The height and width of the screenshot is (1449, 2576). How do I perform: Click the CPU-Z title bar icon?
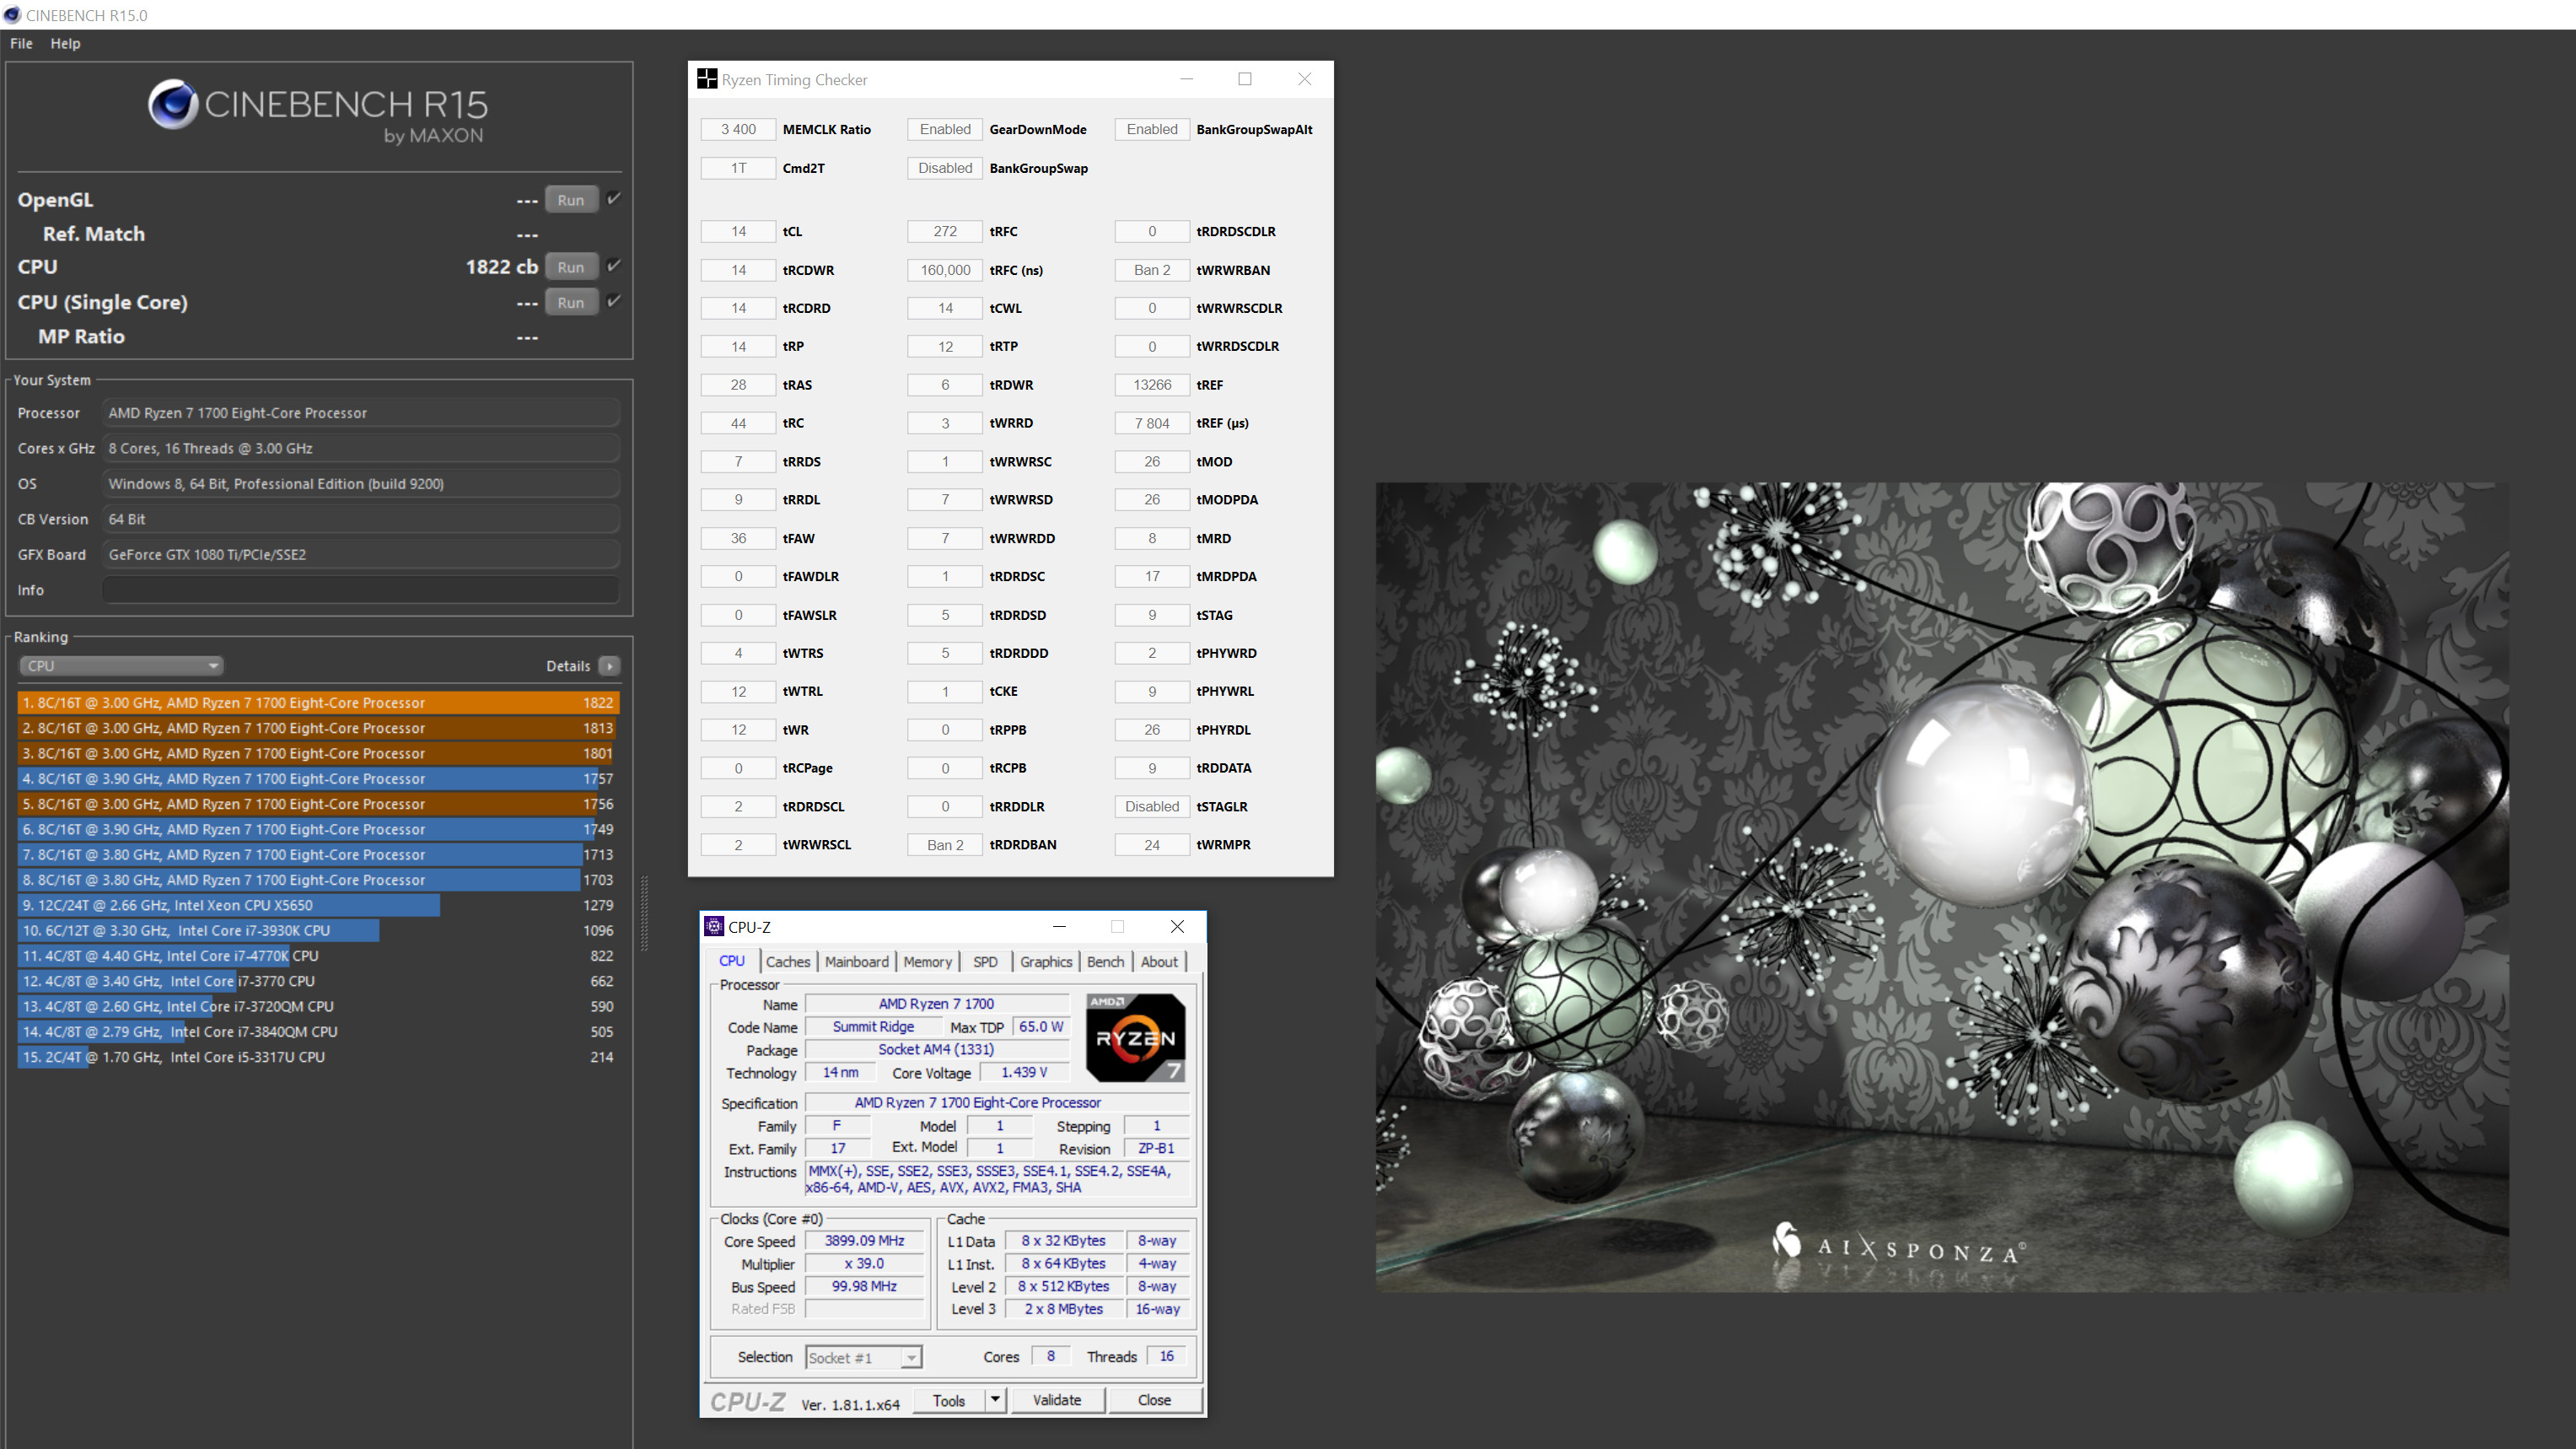(x=714, y=927)
